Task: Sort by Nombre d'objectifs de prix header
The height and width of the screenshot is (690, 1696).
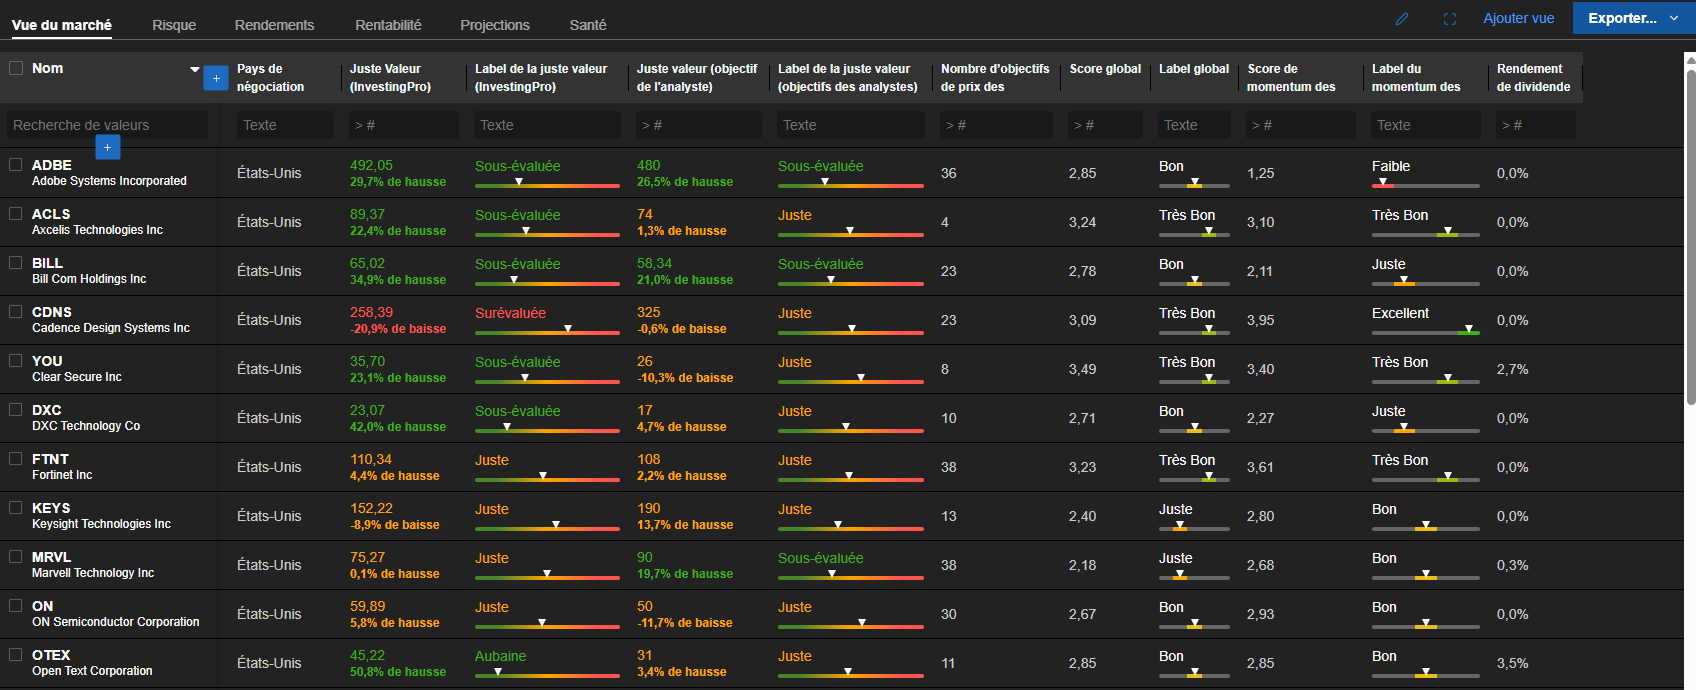Action: click(x=995, y=78)
